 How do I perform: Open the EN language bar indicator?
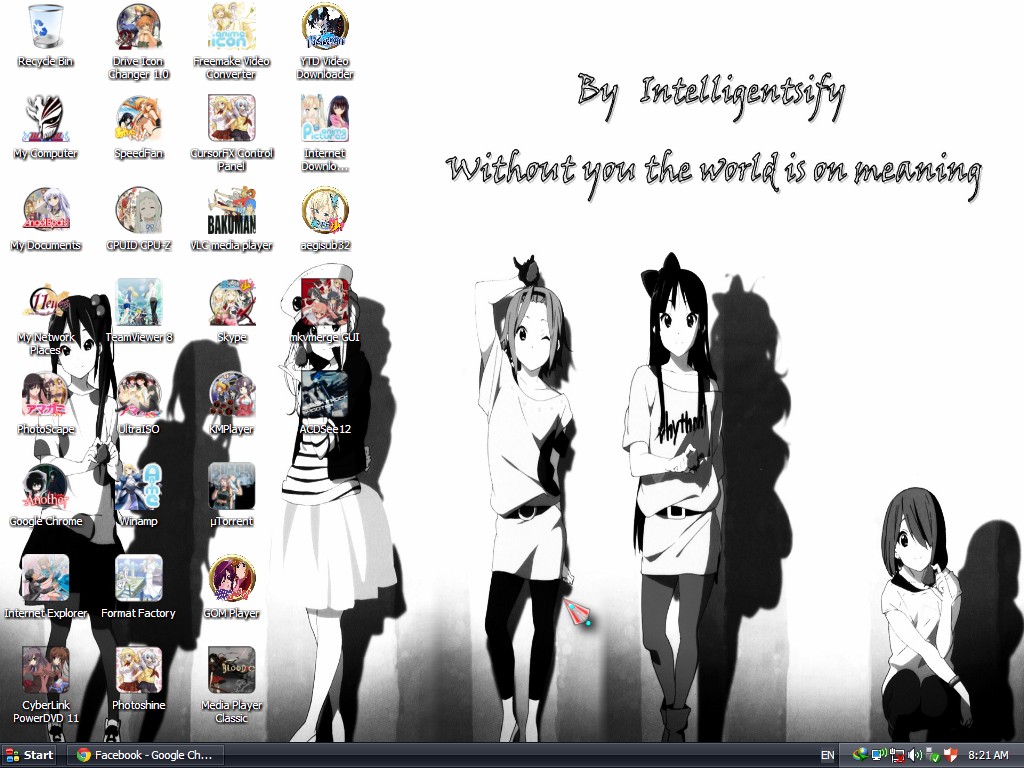coord(827,756)
